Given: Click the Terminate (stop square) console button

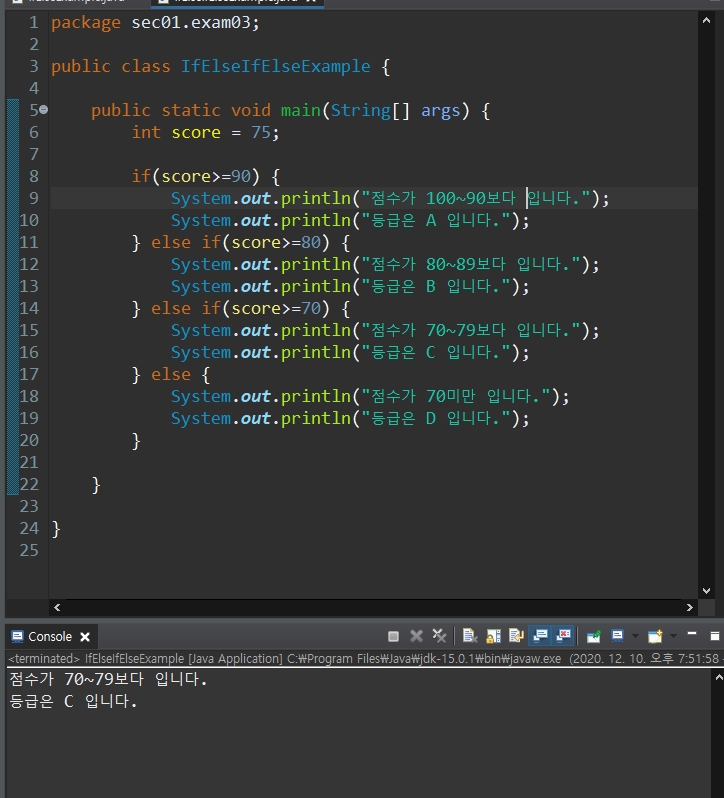Looking at the screenshot, I should coord(393,636).
